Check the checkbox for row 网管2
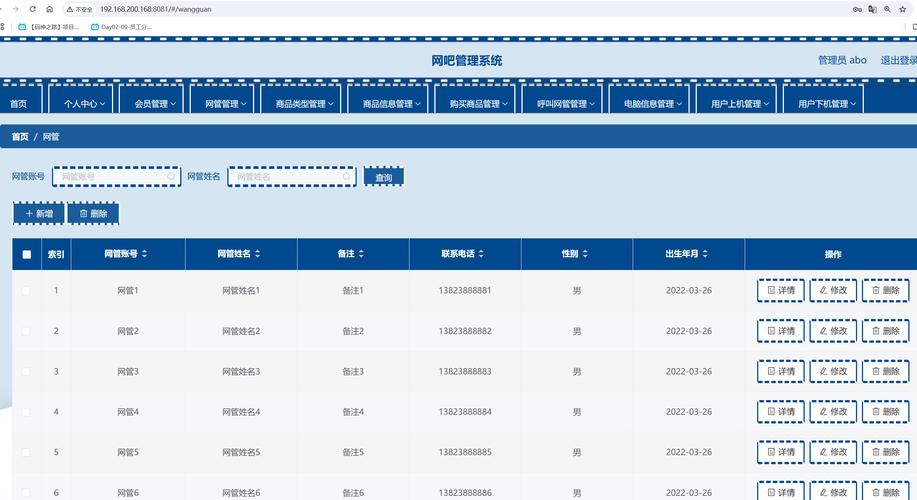The width and height of the screenshot is (917, 500). coord(26,331)
